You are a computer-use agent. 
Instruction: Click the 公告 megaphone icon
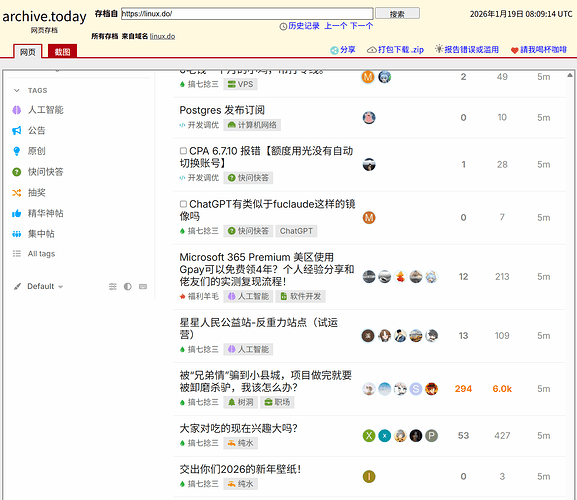[17, 130]
